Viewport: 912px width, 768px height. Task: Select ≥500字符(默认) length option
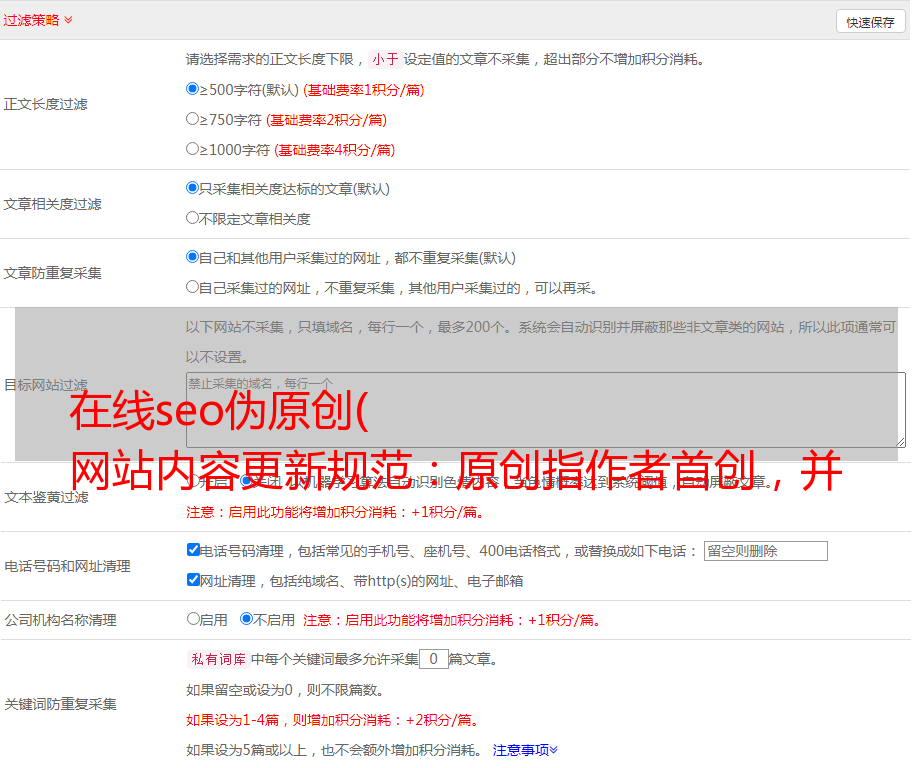tap(192, 89)
